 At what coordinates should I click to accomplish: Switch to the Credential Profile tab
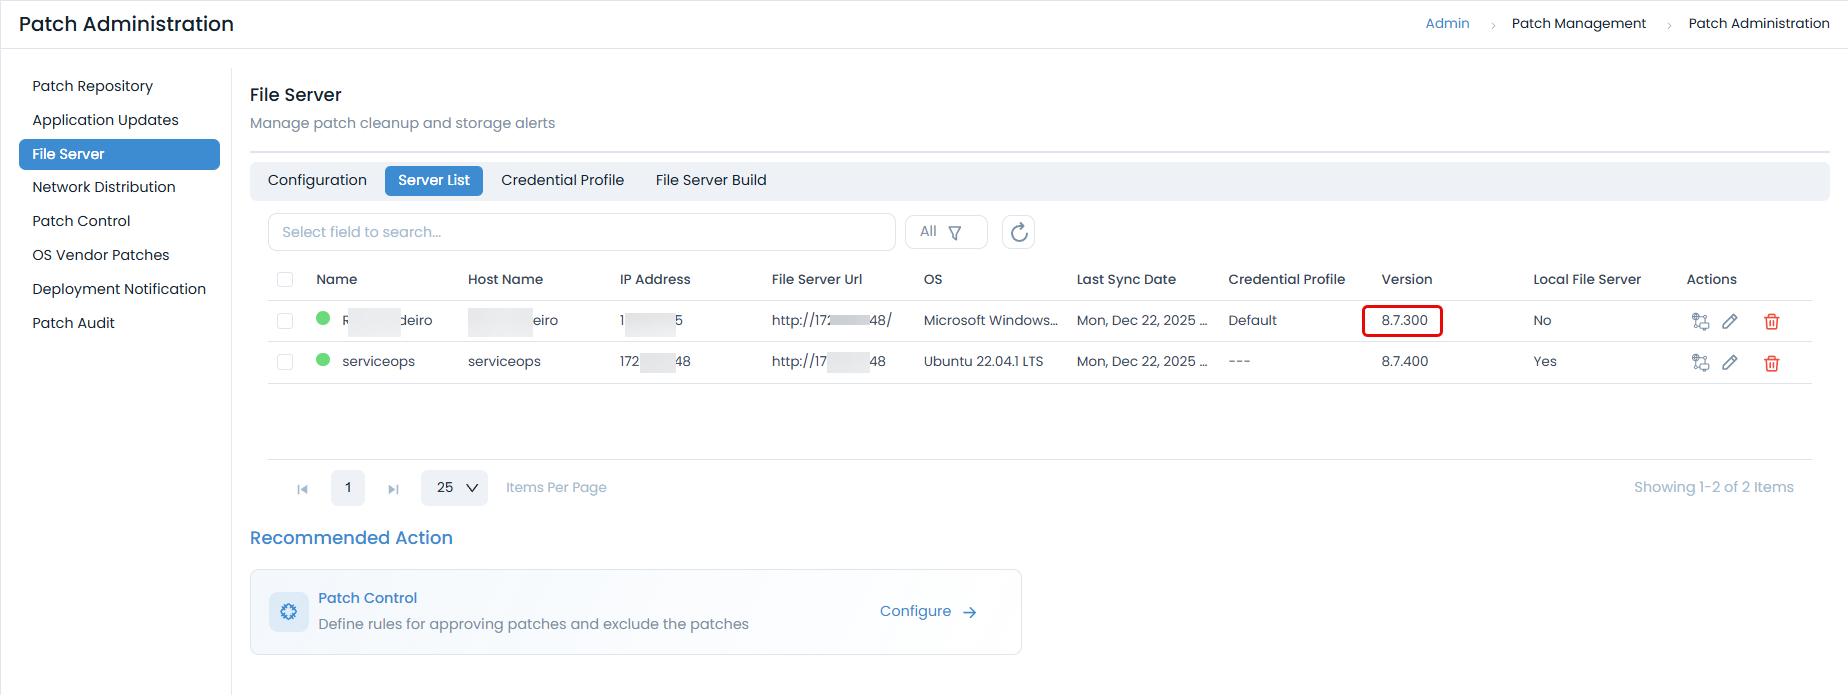tap(562, 180)
